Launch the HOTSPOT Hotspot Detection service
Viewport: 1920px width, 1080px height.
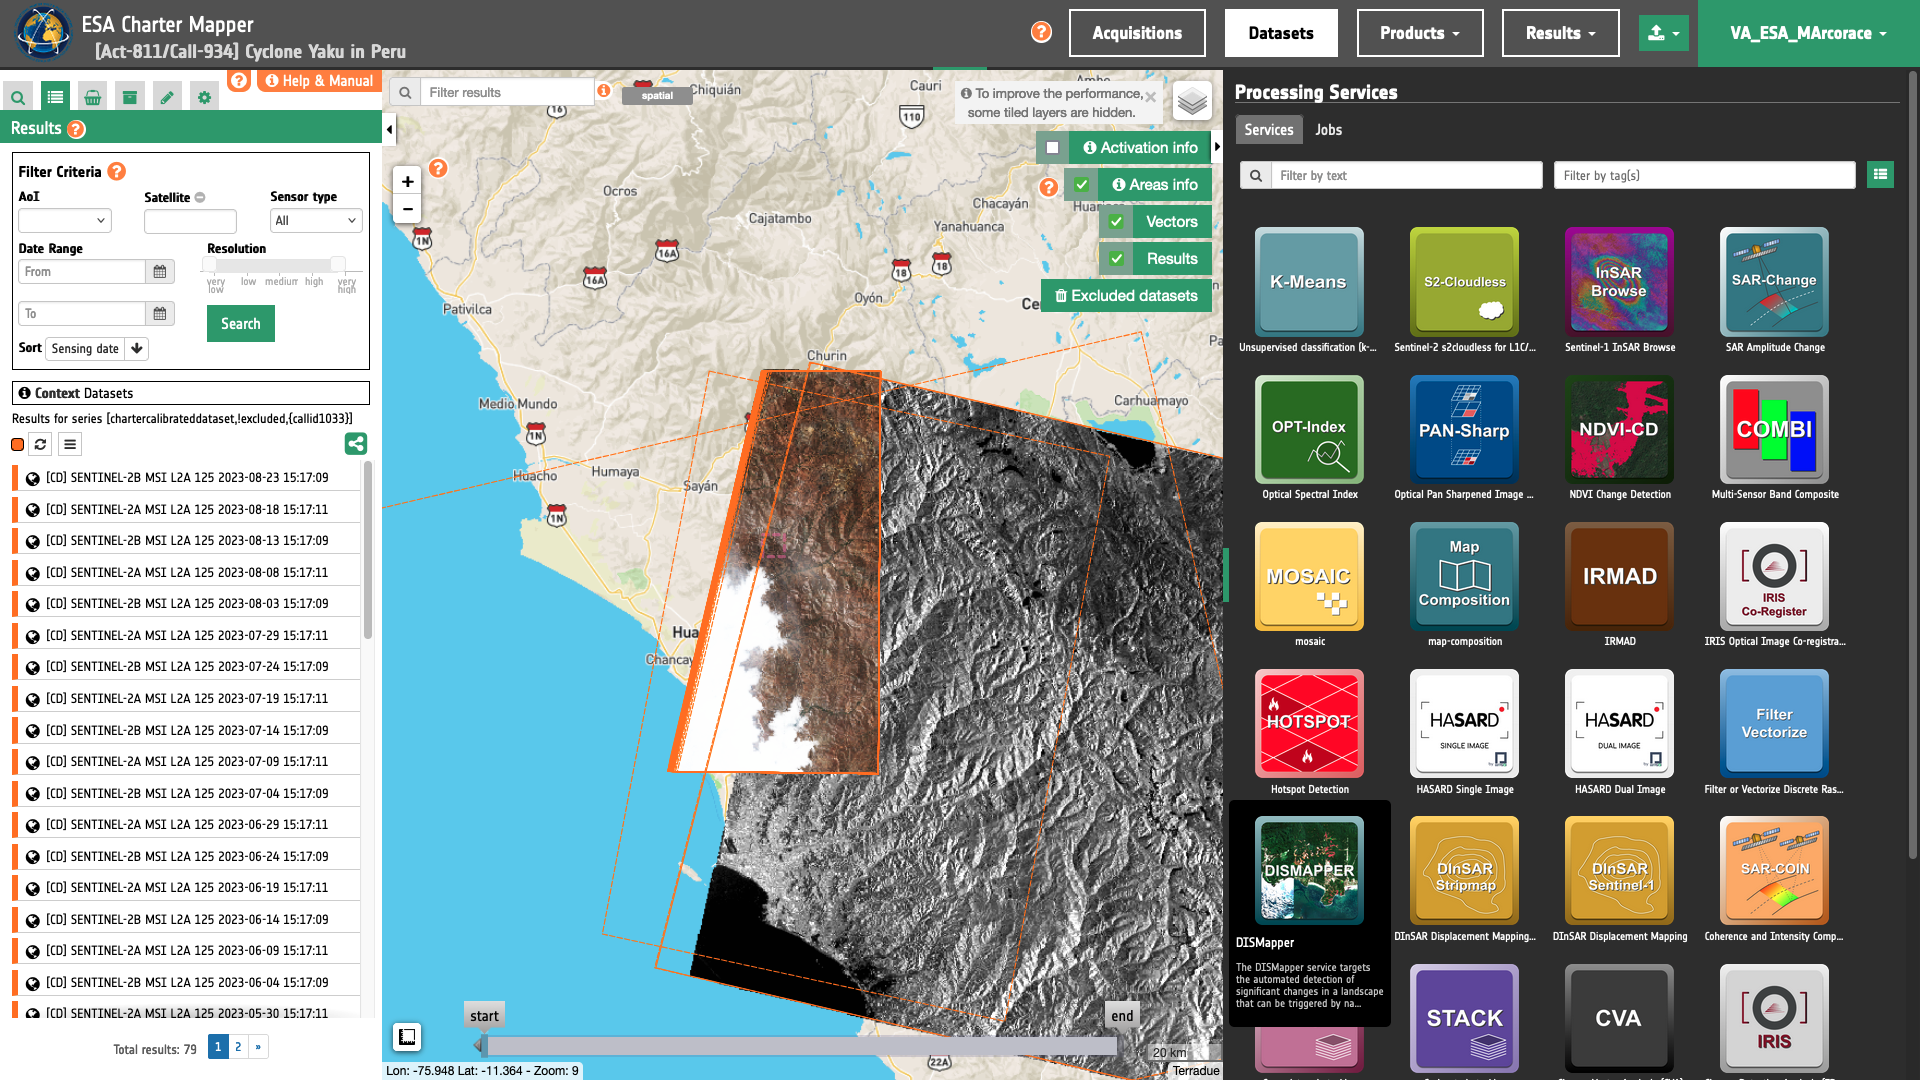pyautogui.click(x=1309, y=724)
